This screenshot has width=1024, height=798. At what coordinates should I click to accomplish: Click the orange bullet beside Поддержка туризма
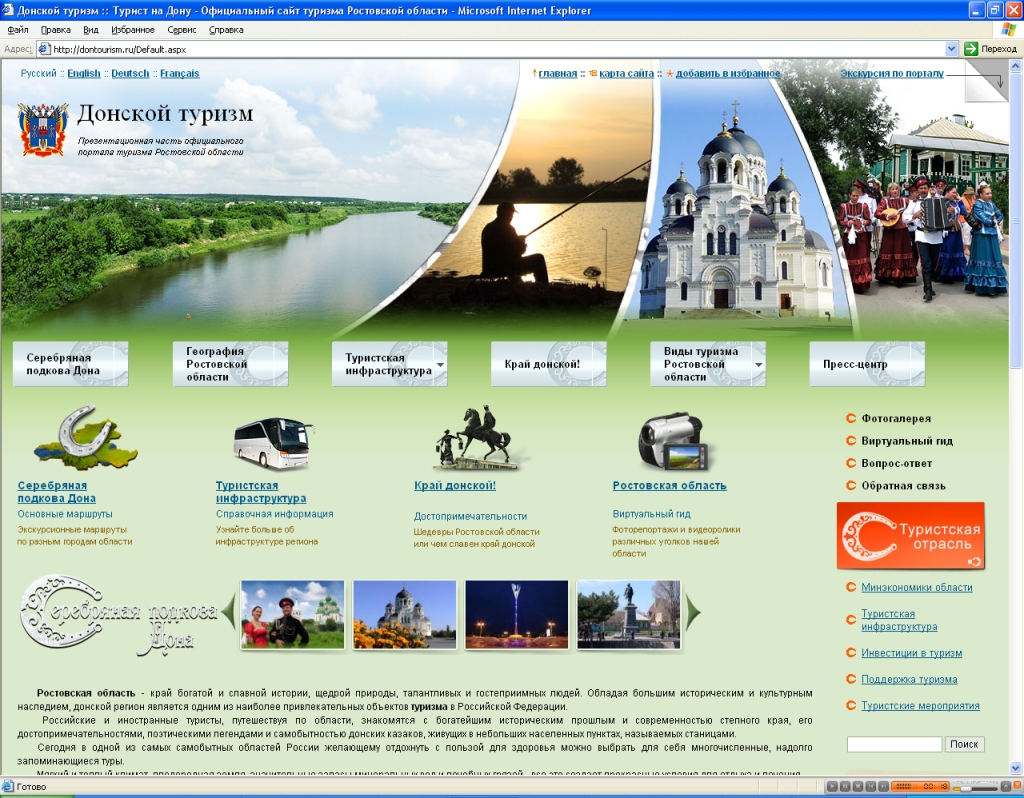(x=851, y=679)
